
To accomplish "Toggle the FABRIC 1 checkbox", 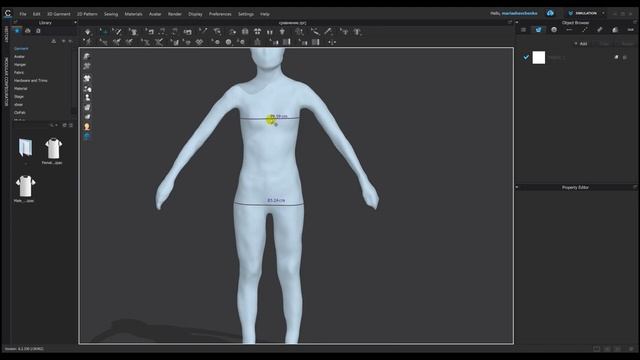I will 526,58.
